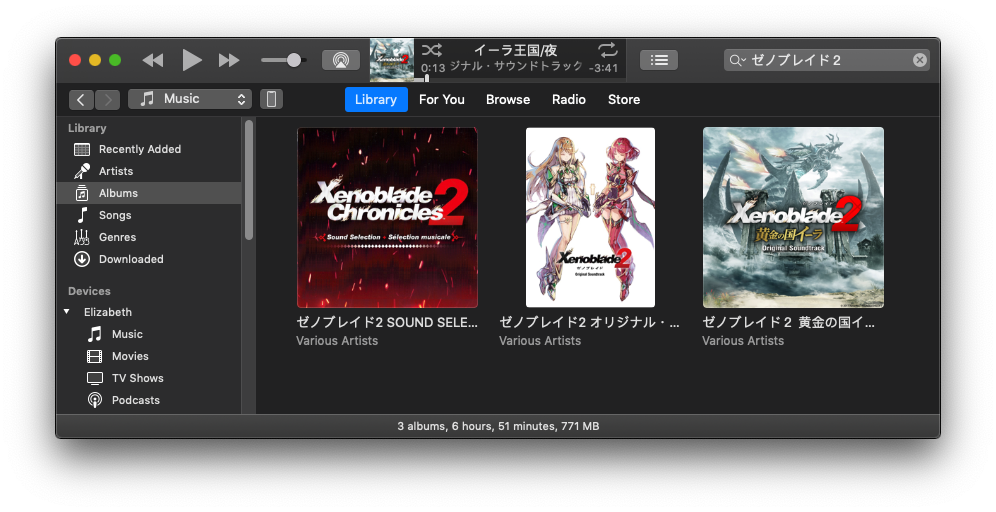Open the Xenoblade Chronicles 2 Sound Selection album
This screenshot has height=512, width=996.
387,217
